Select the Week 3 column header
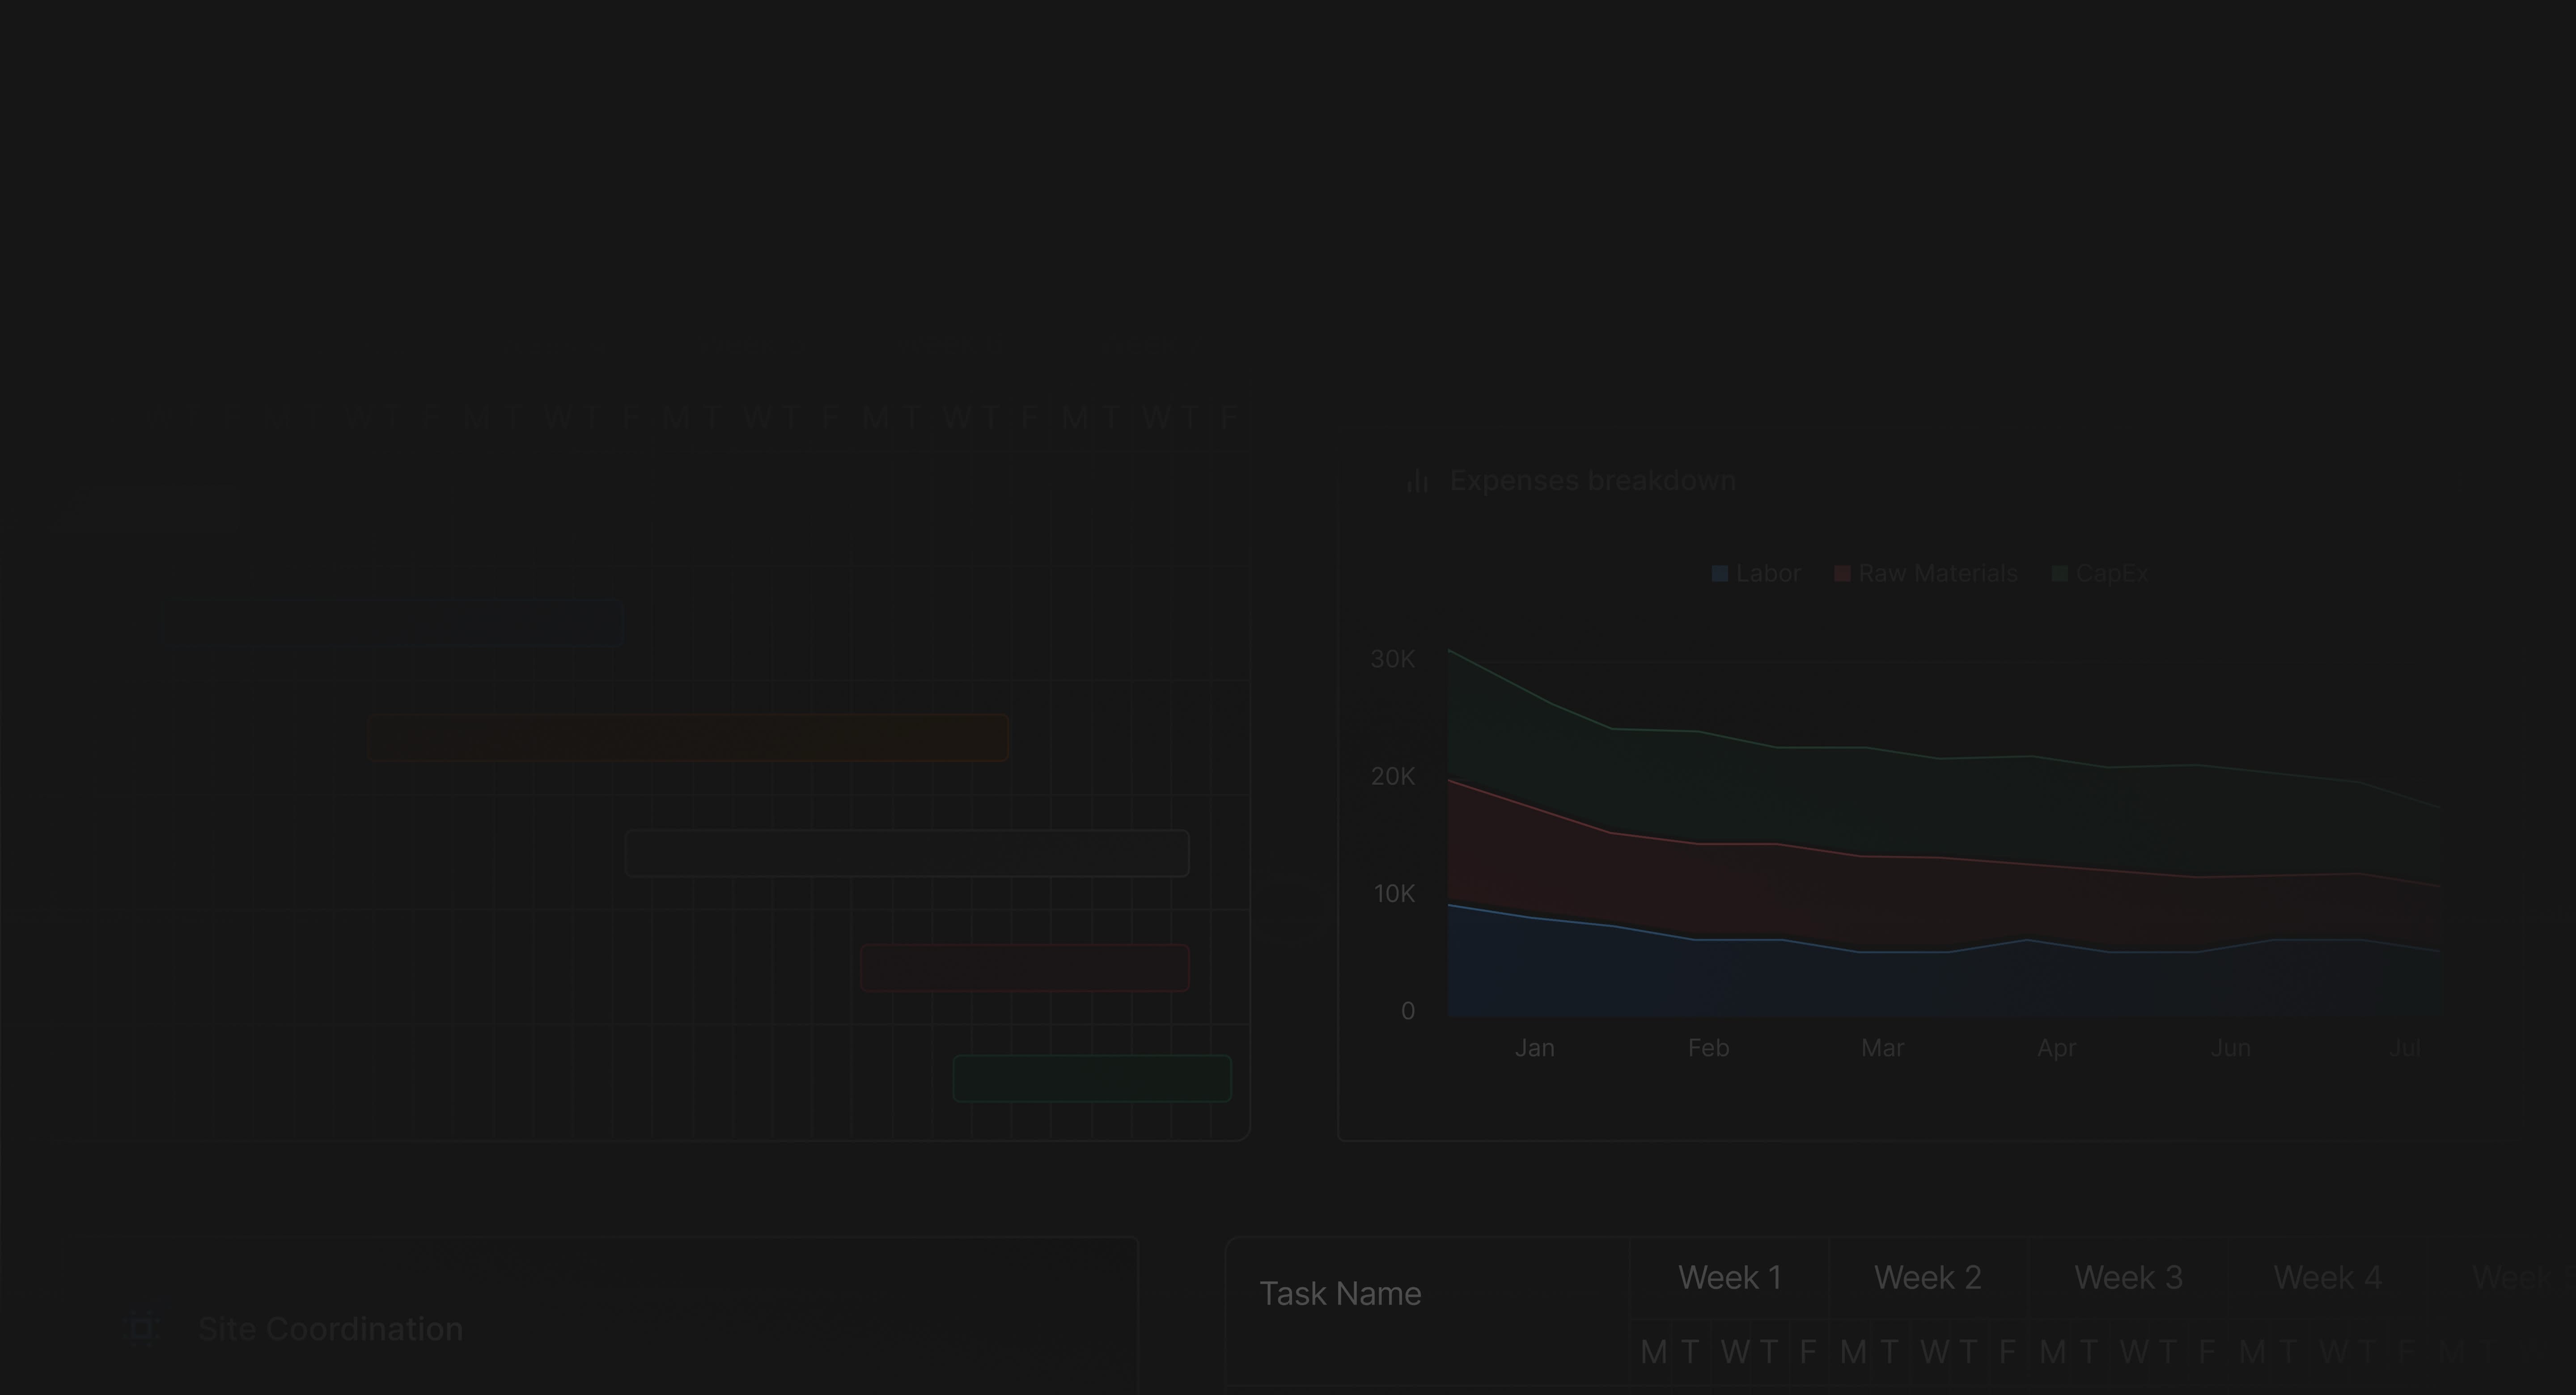Viewport: 2576px width, 1395px height. pyautogui.click(x=2128, y=1278)
